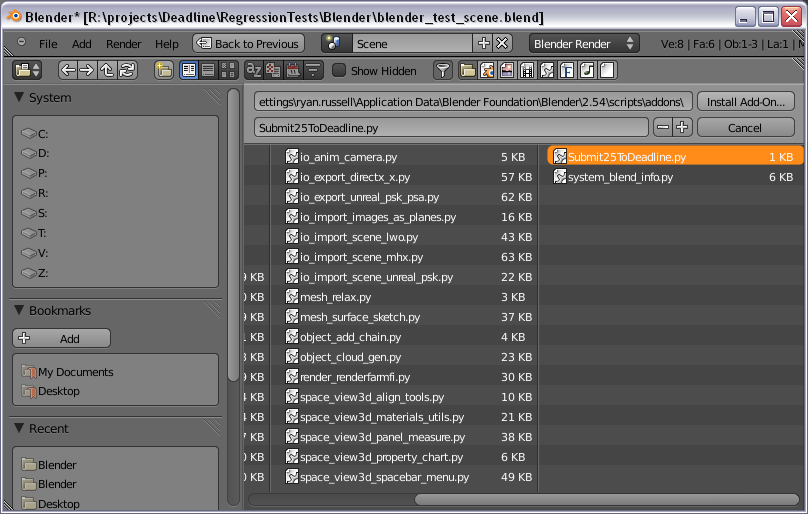Switch to short list display mode
808x514 pixels.
click(189, 70)
